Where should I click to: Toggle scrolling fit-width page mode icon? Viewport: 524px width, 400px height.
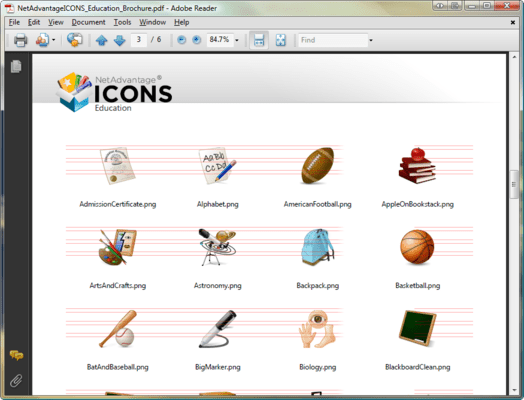tap(259, 40)
